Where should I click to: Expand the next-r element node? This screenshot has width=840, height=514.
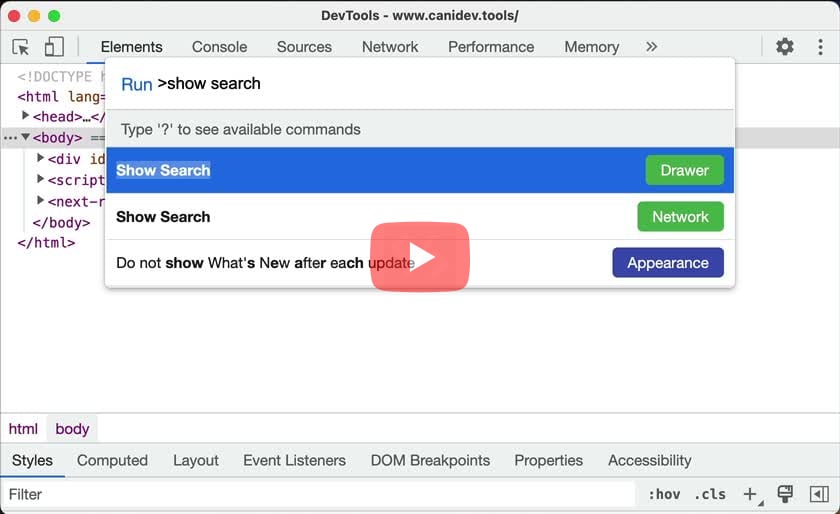[x=40, y=200]
